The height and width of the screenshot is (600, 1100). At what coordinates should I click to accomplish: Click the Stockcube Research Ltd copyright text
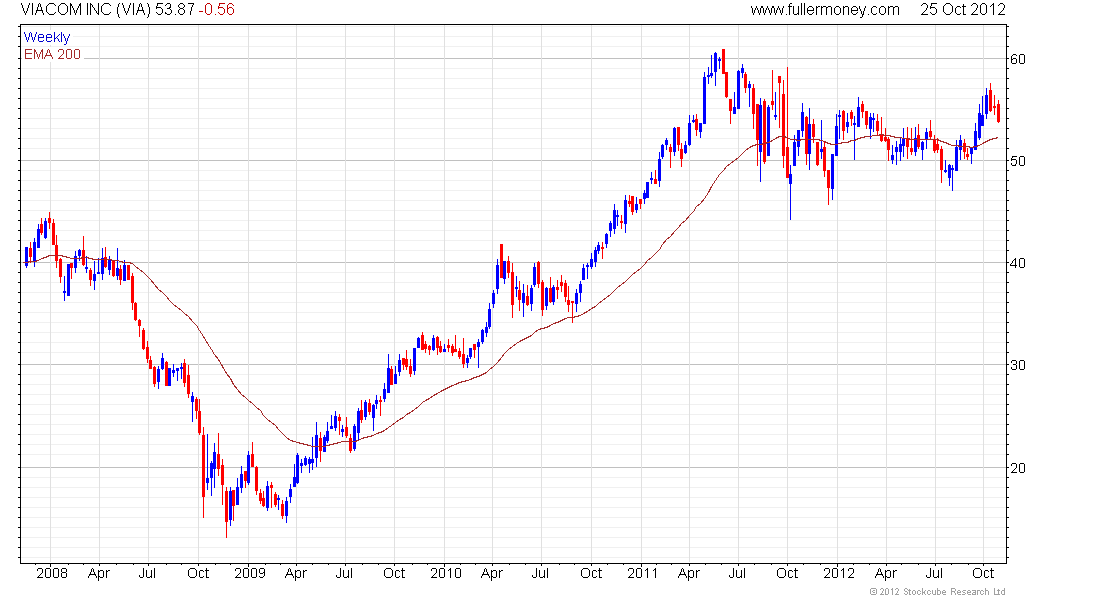click(938, 592)
